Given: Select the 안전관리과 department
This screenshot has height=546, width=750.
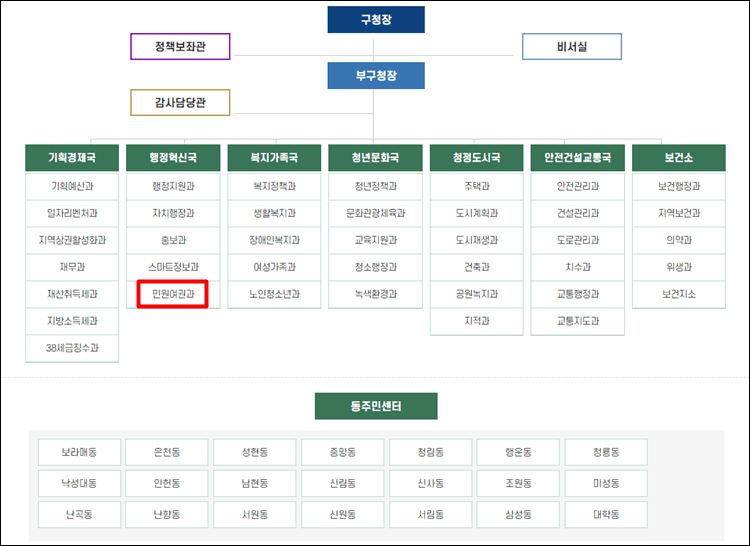Looking at the screenshot, I should pyautogui.click(x=578, y=186).
